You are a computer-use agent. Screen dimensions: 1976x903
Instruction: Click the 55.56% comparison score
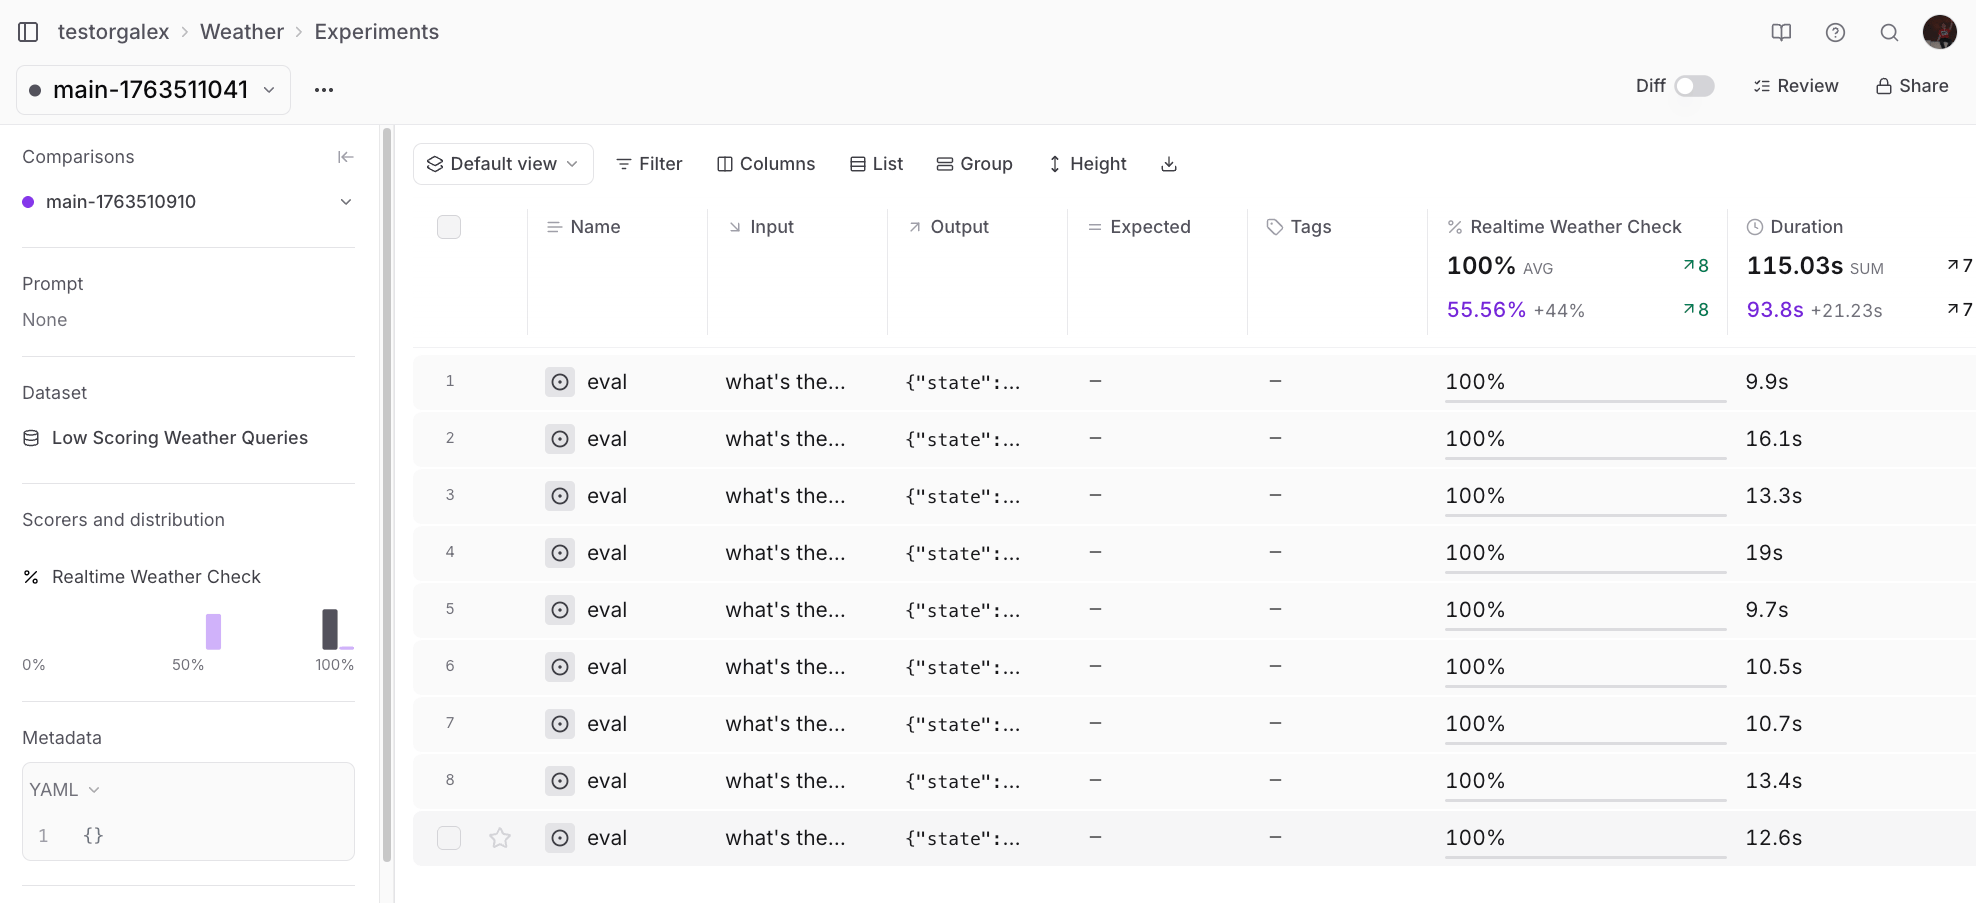[1486, 310]
